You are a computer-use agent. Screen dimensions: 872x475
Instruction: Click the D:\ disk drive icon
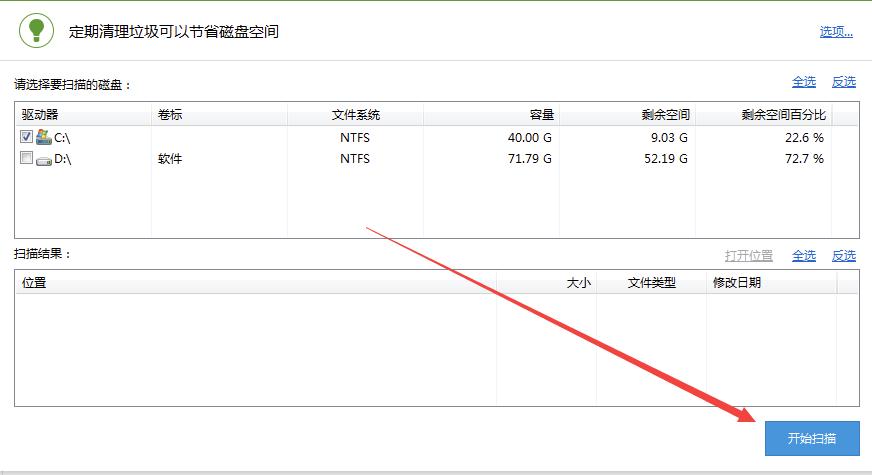(x=43, y=161)
